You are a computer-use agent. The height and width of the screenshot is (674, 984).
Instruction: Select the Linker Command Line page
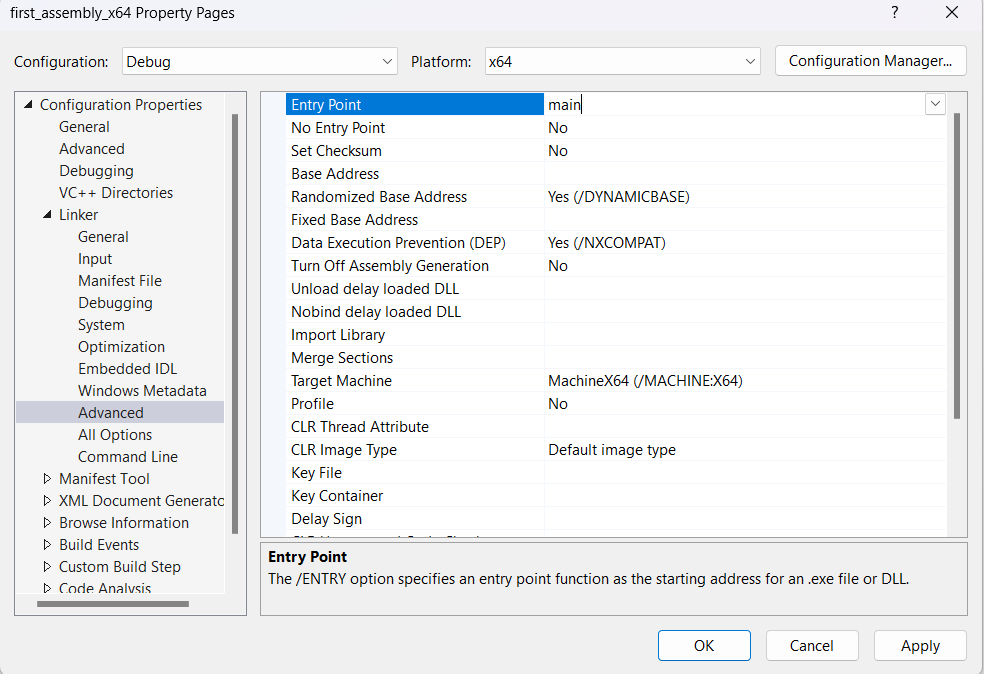coord(127,457)
